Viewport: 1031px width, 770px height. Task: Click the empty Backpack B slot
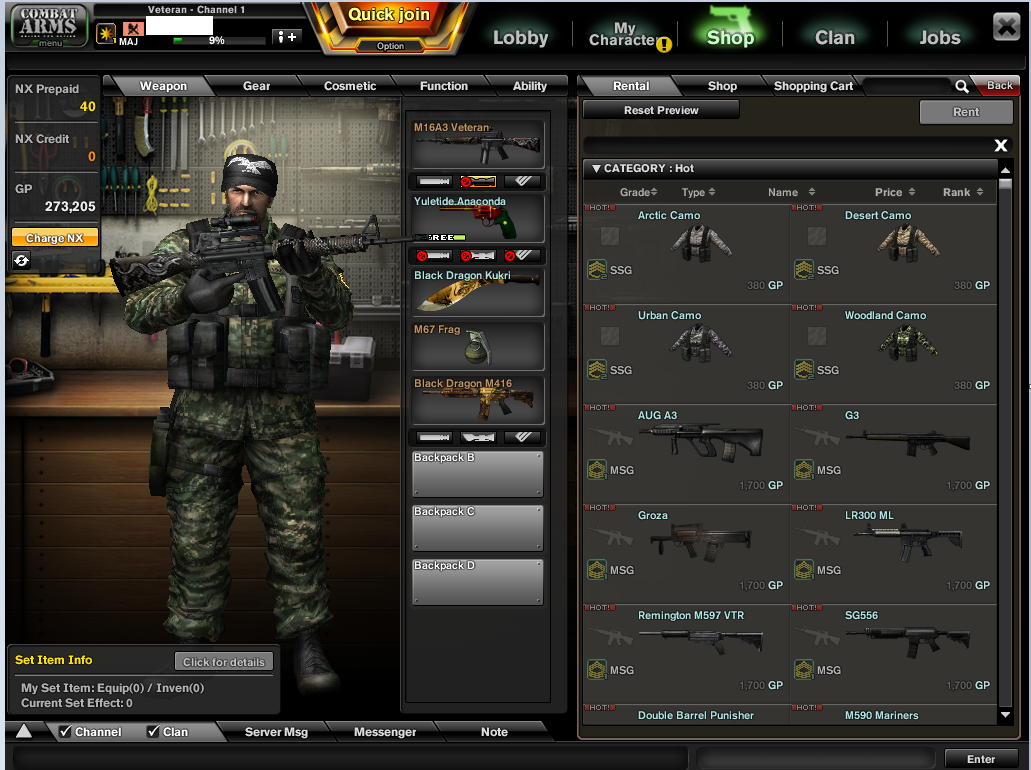tap(478, 474)
